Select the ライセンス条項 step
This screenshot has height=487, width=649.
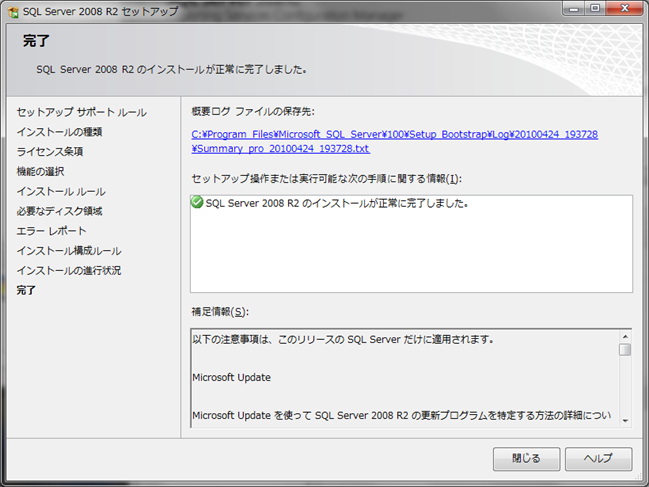pos(50,151)
